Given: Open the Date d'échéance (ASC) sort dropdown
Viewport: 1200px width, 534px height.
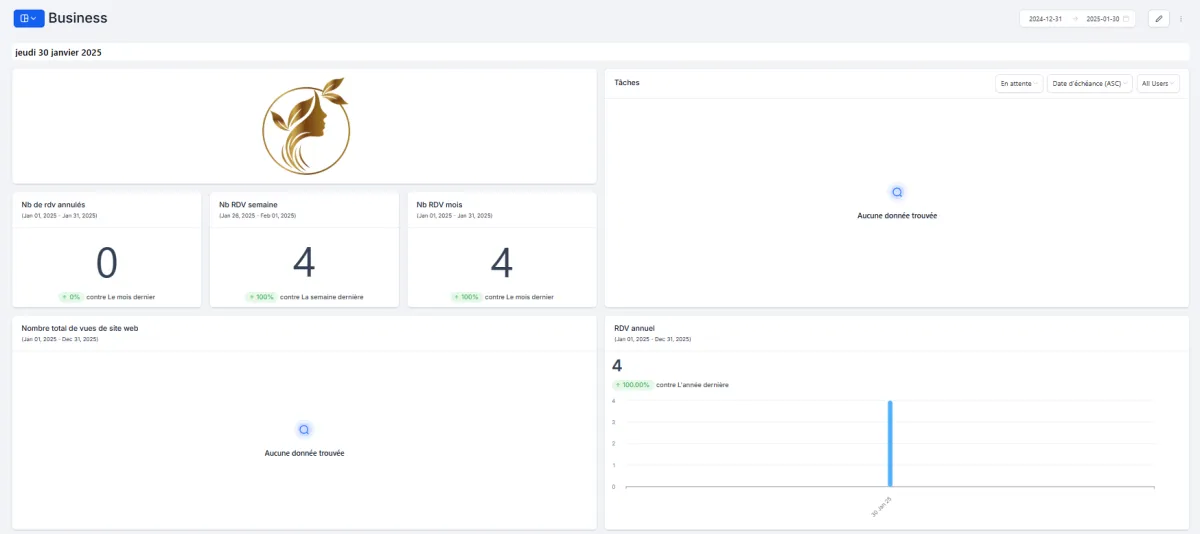Looking at the screenshot, I should point(1089,84).
